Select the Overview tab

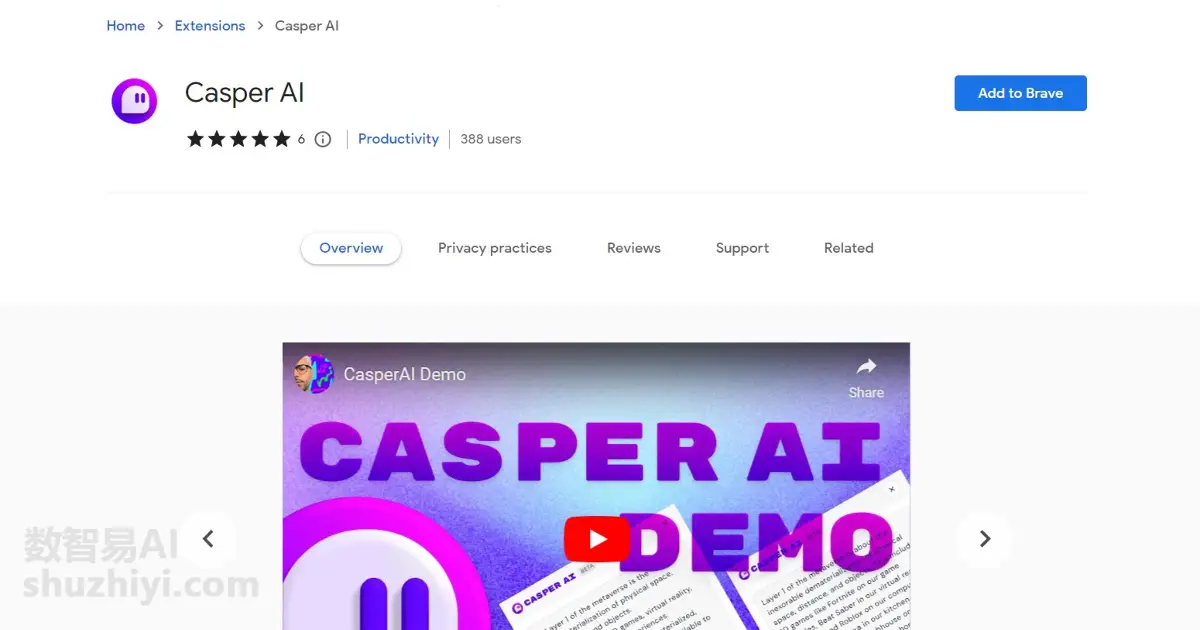[351, 248]
